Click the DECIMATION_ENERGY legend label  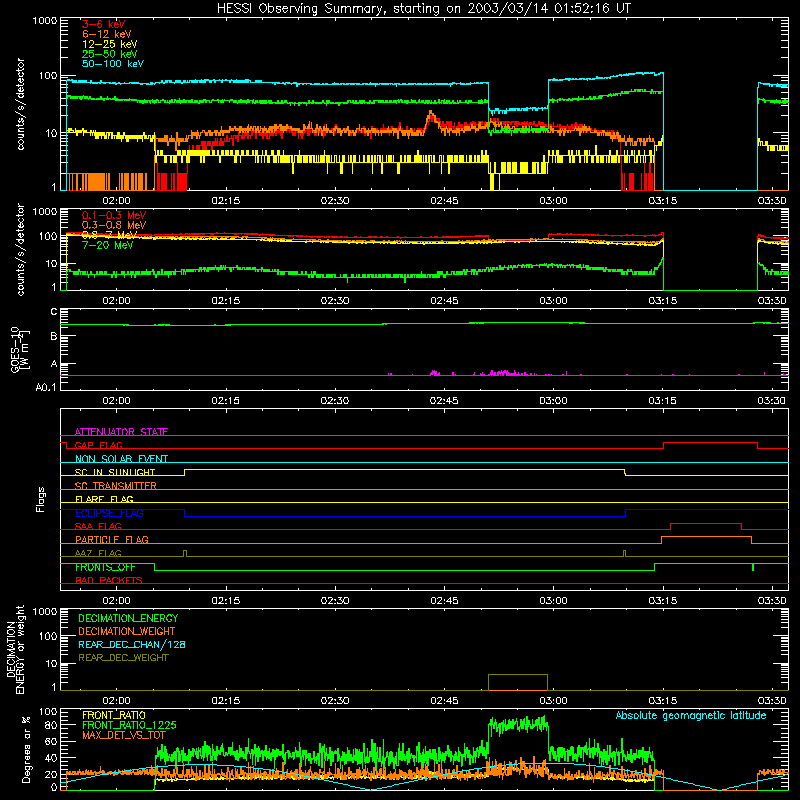coord(128,618)
